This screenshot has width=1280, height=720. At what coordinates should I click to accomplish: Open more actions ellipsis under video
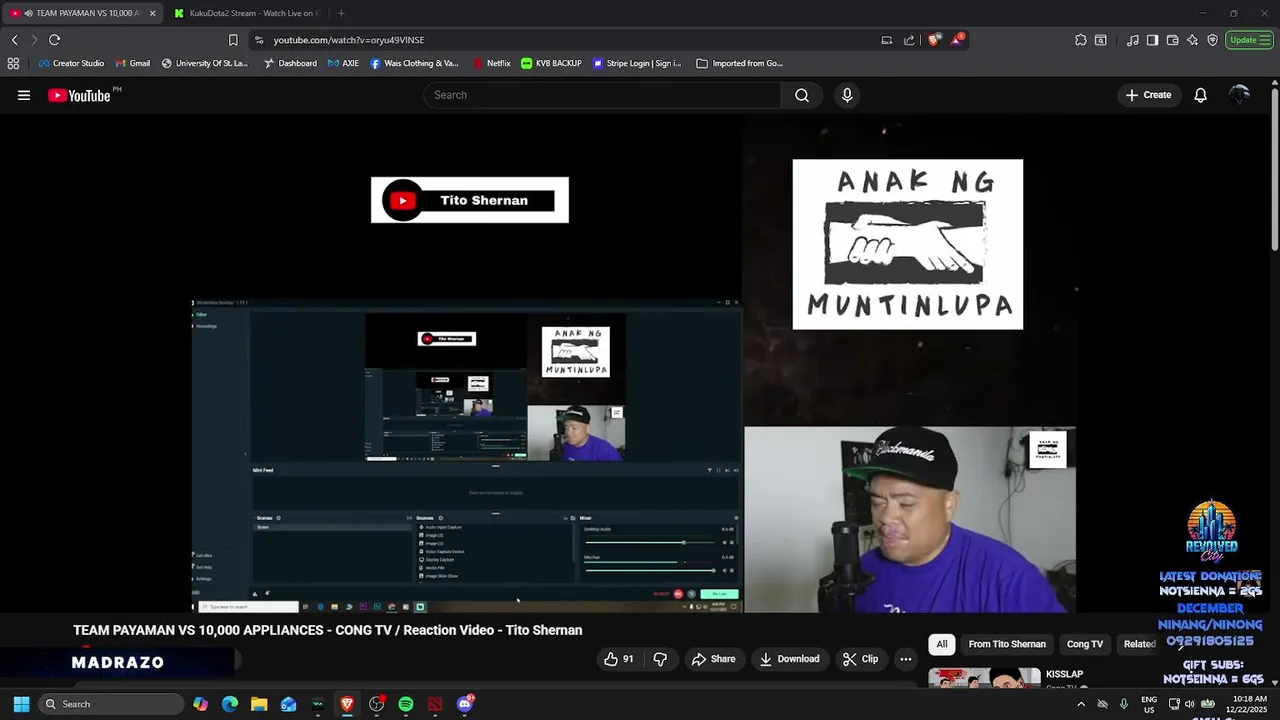906,659
